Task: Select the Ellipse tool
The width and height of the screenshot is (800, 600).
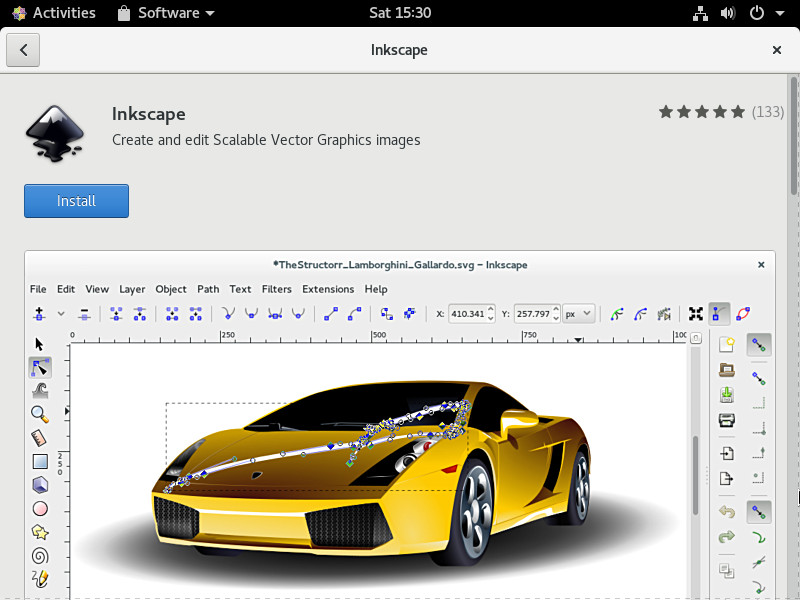Action: [x=40, y=509]
